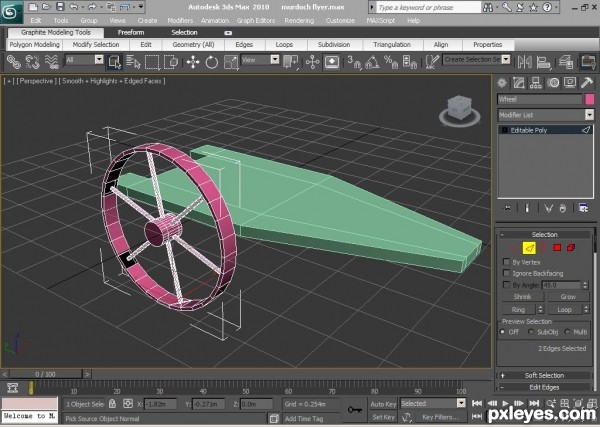This screenshot has height=427, width=600.
Task: Select Polygon sub-object level icon
Action: [x=557, y=248]
